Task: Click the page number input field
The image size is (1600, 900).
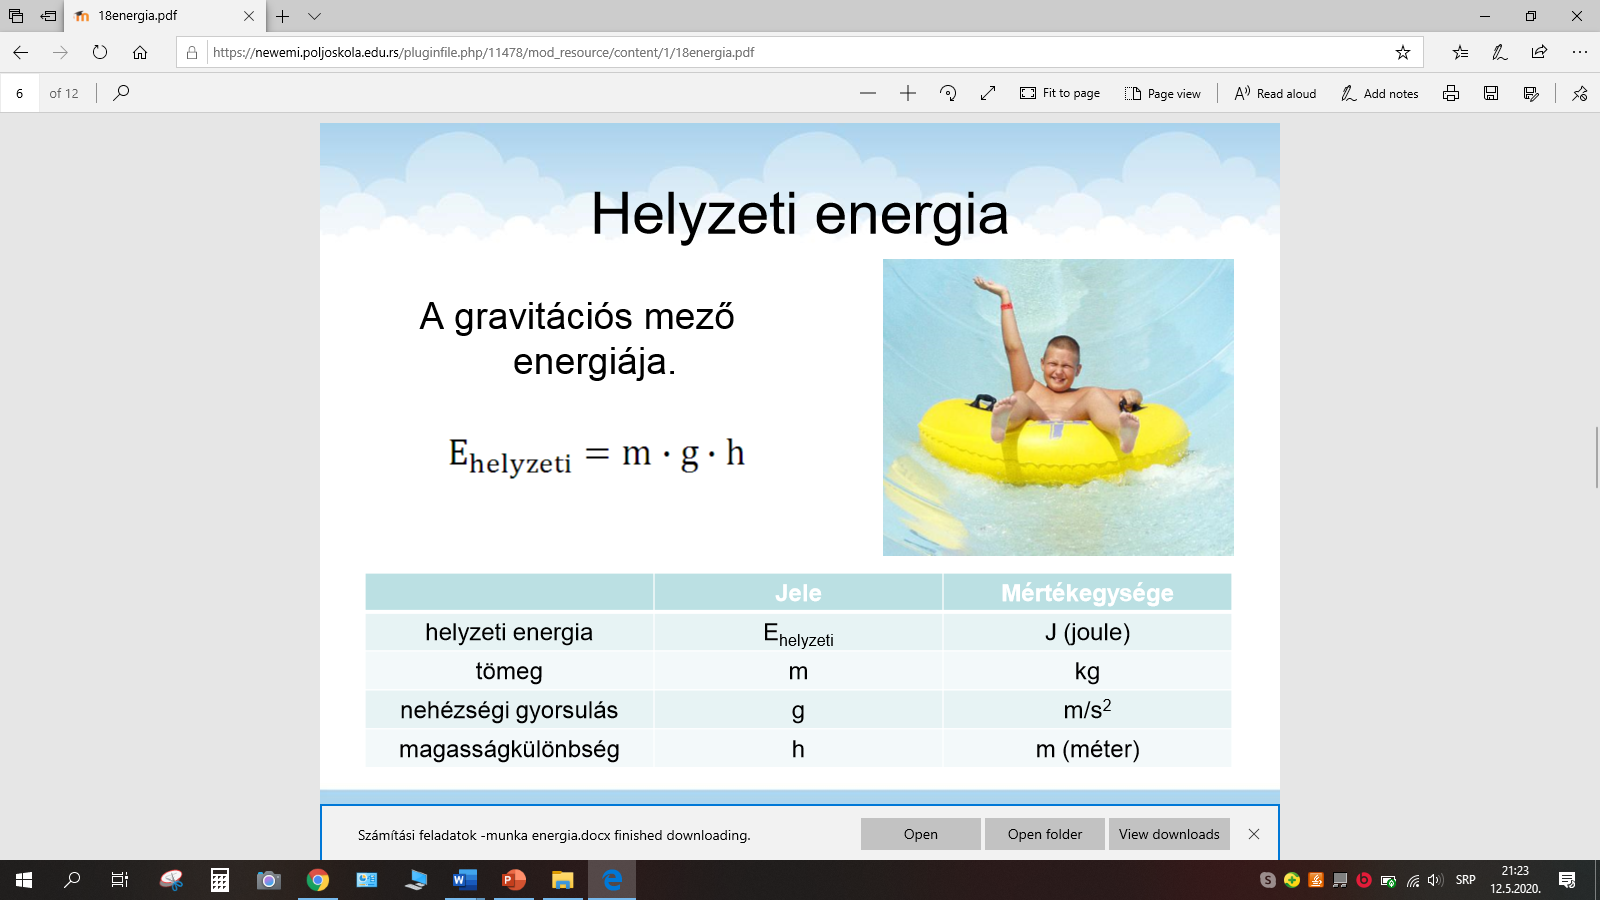Action: (20, 93)
